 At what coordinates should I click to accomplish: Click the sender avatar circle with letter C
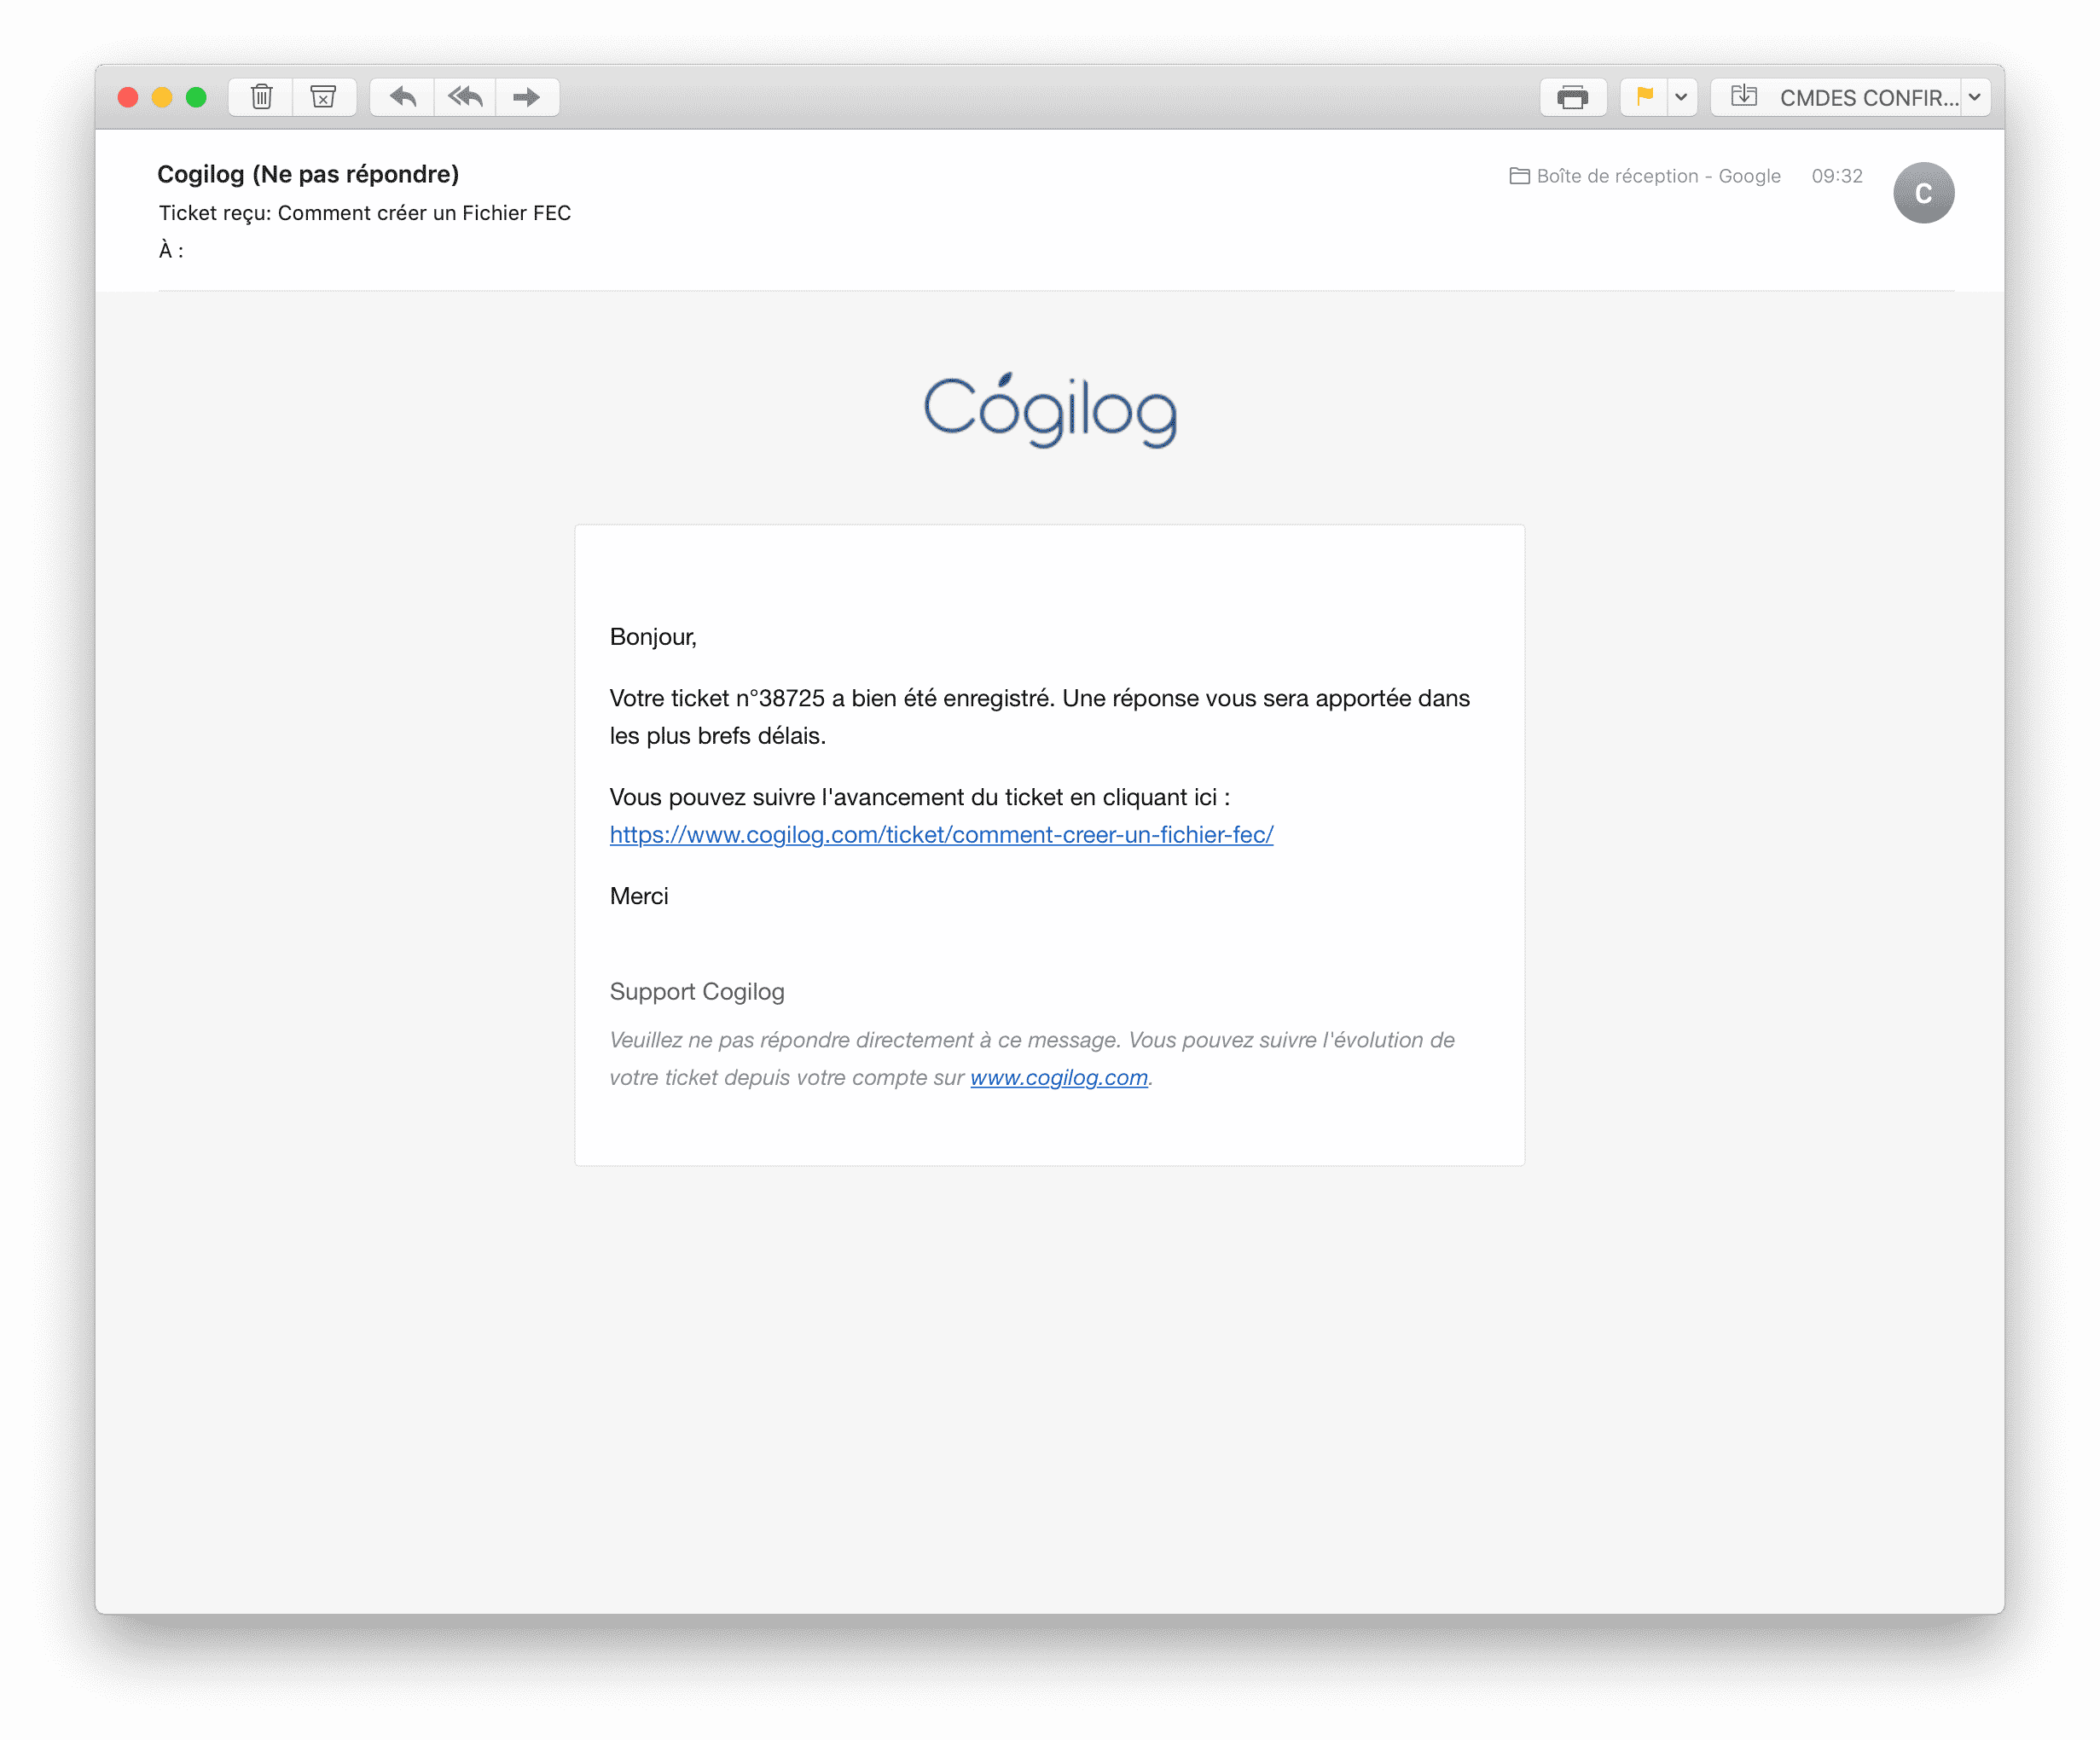(1923, 193)
